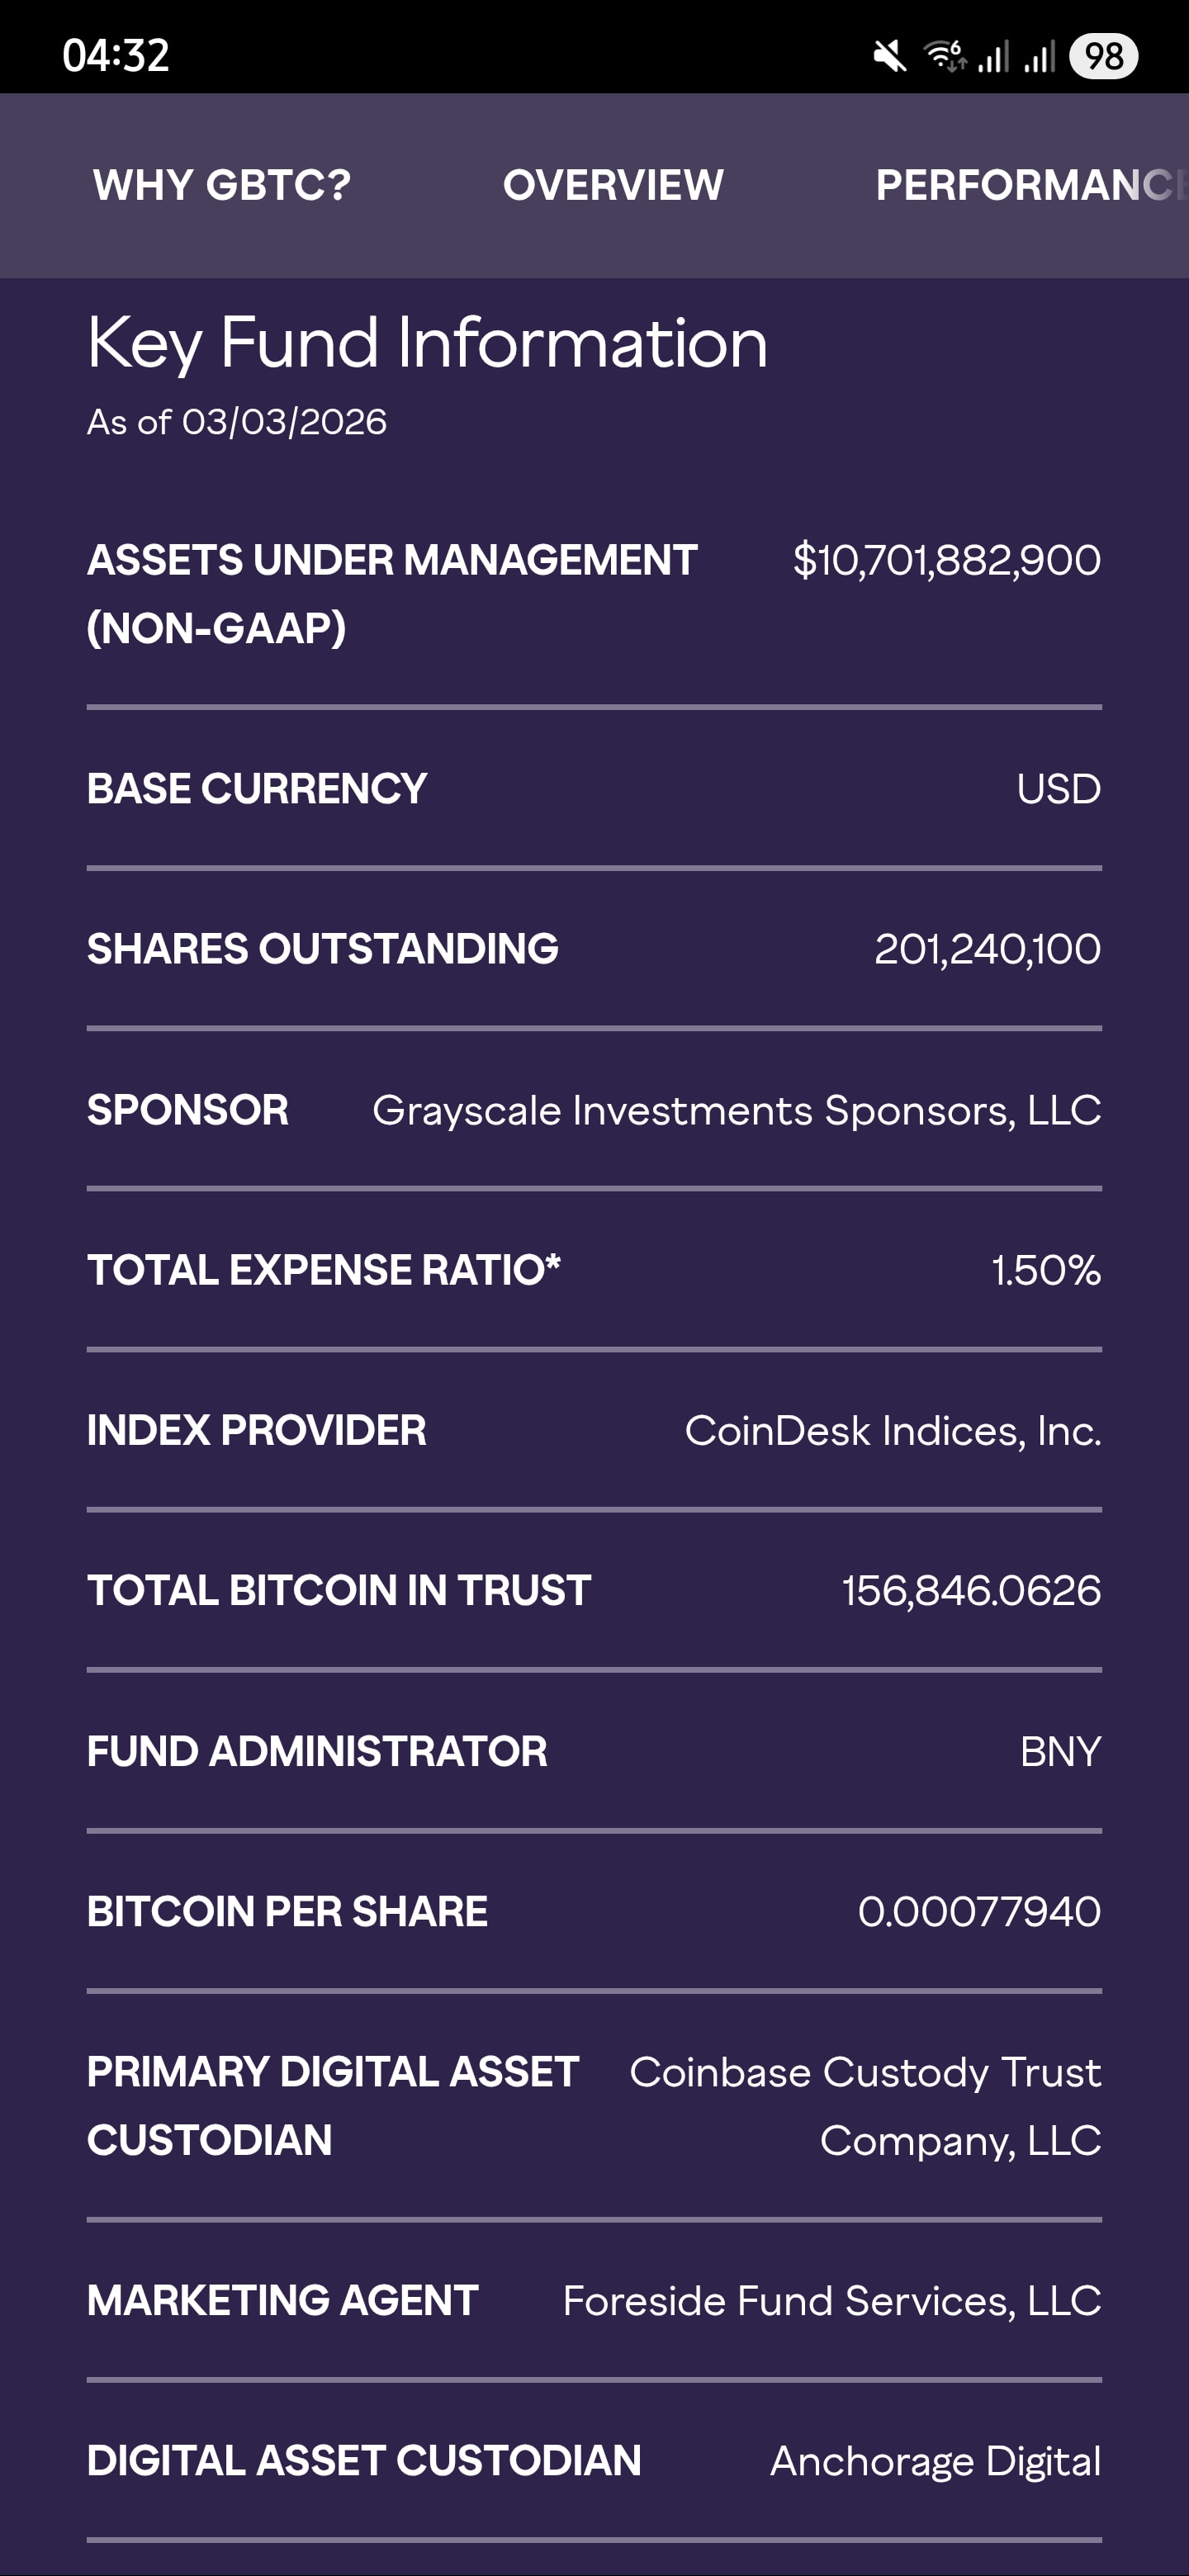Tap the second cellular signal bars icon
This screenshot has height=2576, width=1189.
click(1040, 56)
